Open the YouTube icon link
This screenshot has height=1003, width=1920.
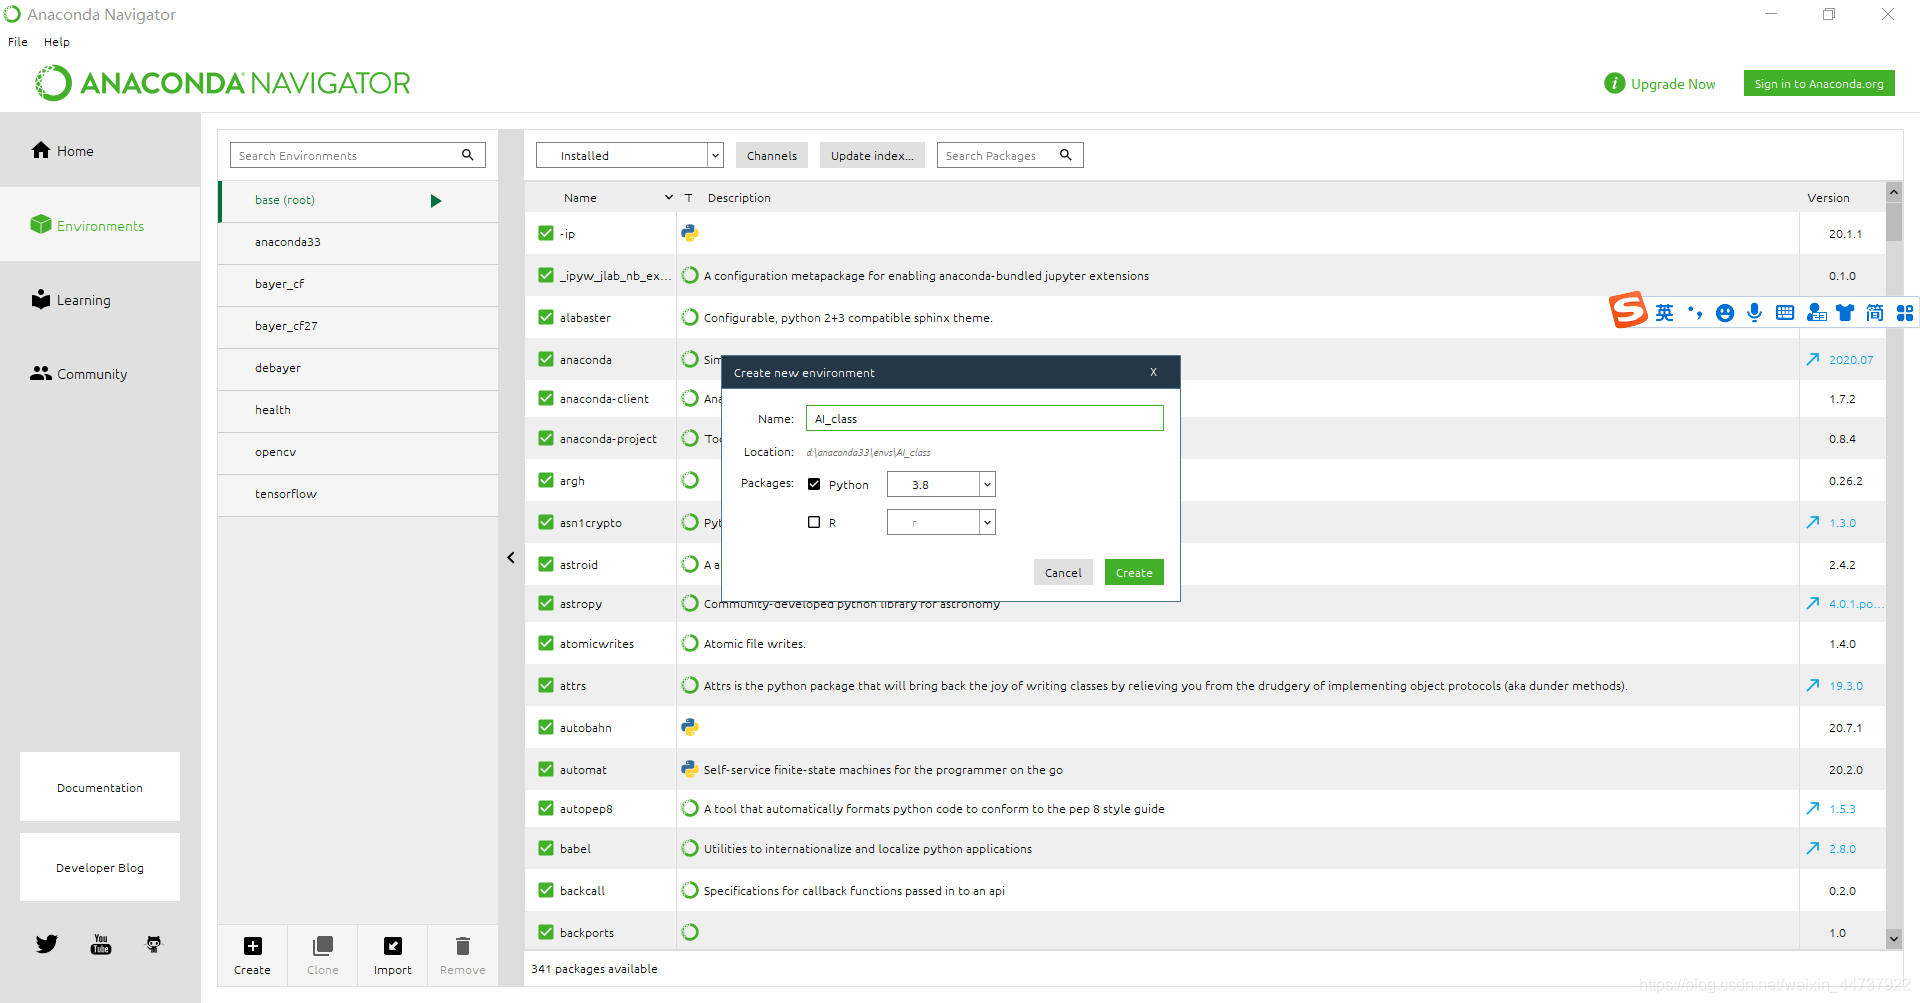click(101, 944)
